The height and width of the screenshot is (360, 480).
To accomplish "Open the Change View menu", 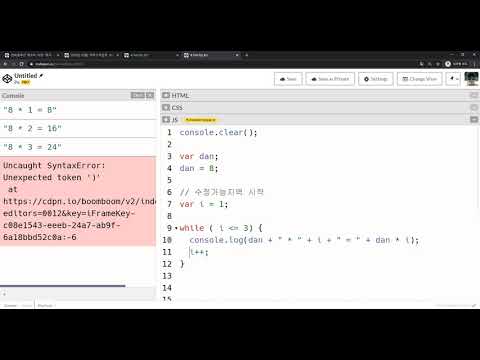I will click(420, 79).
